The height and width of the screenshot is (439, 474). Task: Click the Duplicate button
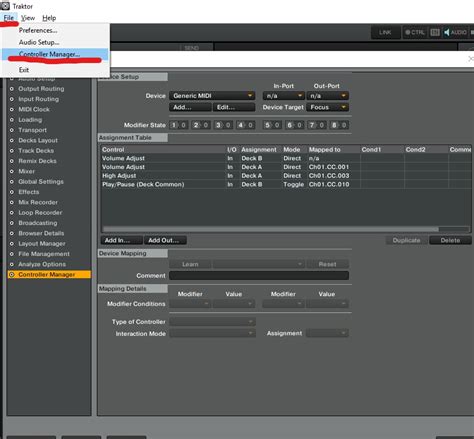tap(407, 240)
